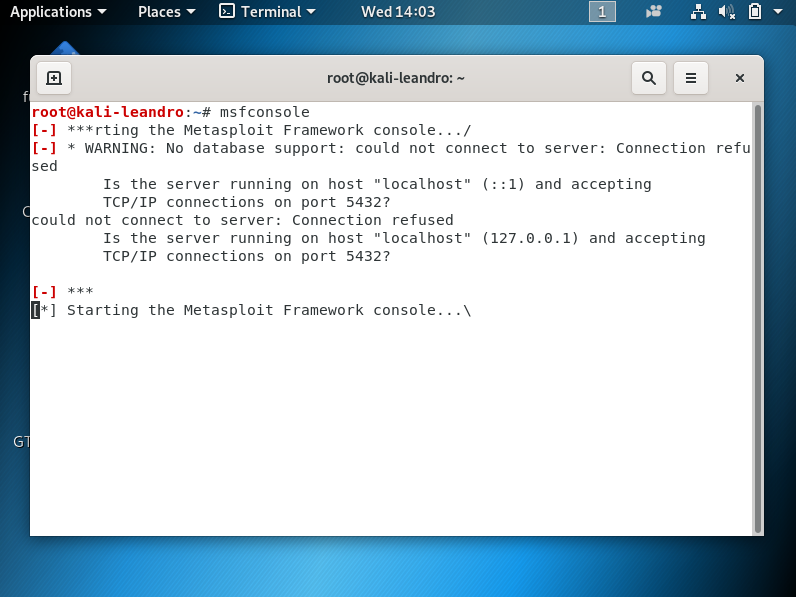Click 'Starting the Metasploit Framework console' line
The width and height of the screenshot is (796, 597).
pos(251,310)
